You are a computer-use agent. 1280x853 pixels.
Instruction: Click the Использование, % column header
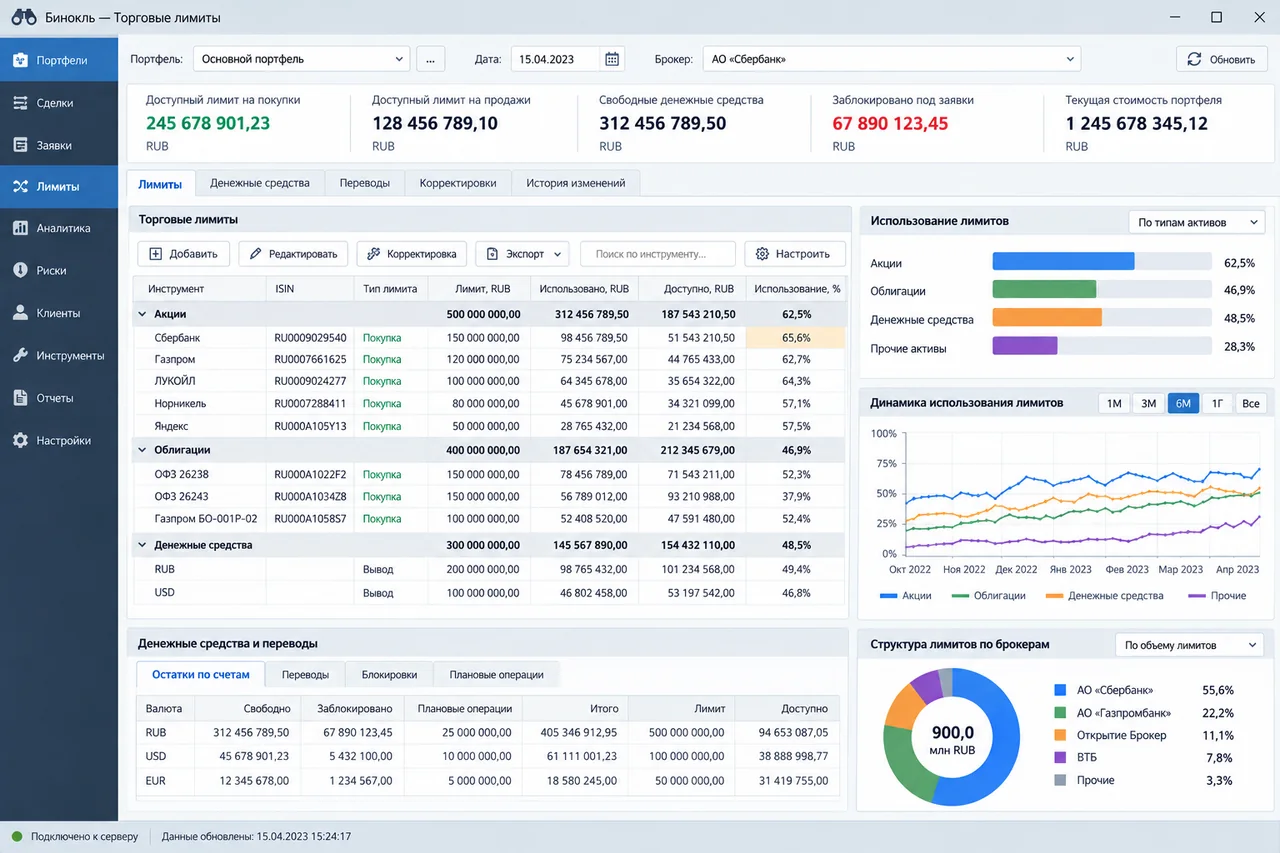pyautogui.click(x=796, y=289)
